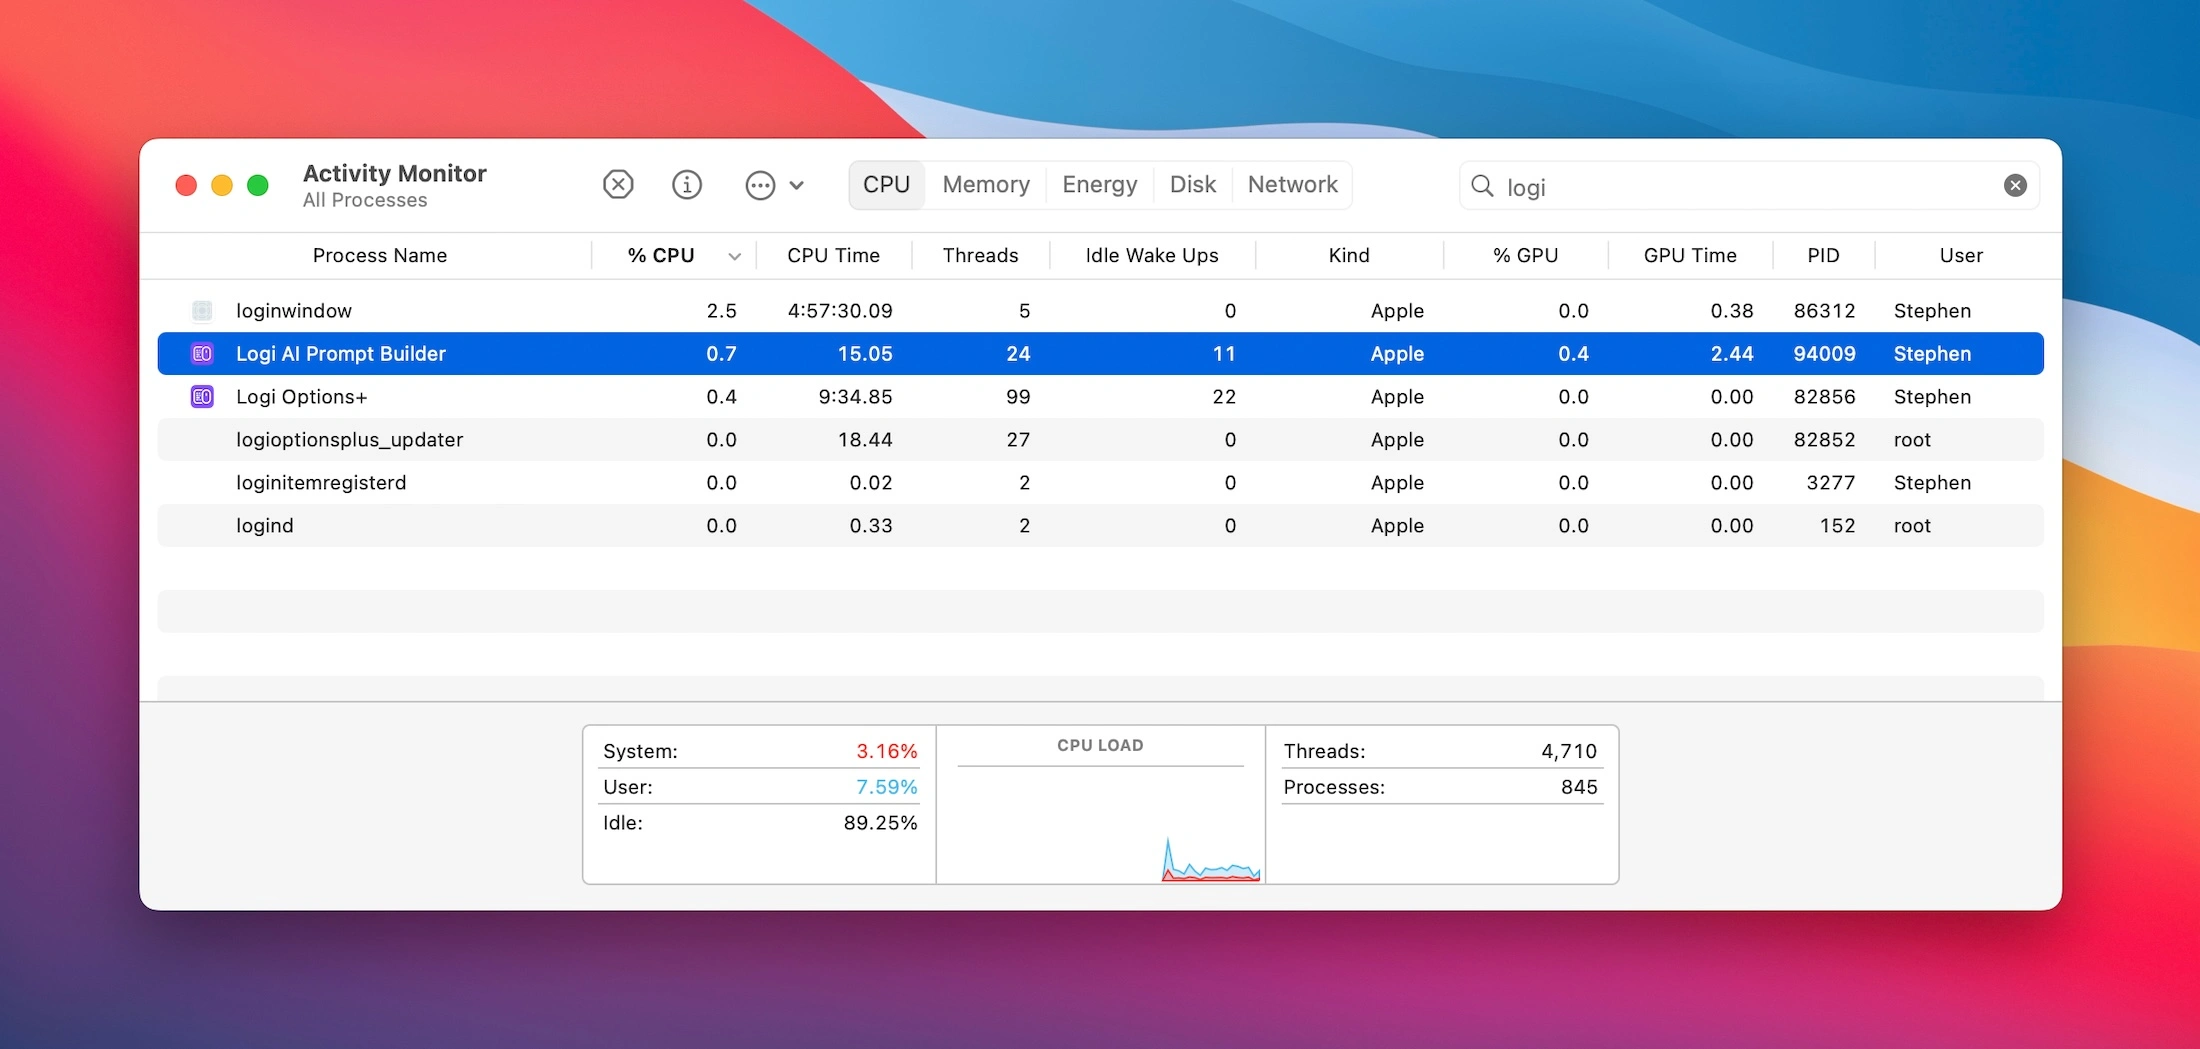The height and width of the screenshot is (1049, 2200).
Task: Switch to the Energy tab
Action: tap(1100, 185)
